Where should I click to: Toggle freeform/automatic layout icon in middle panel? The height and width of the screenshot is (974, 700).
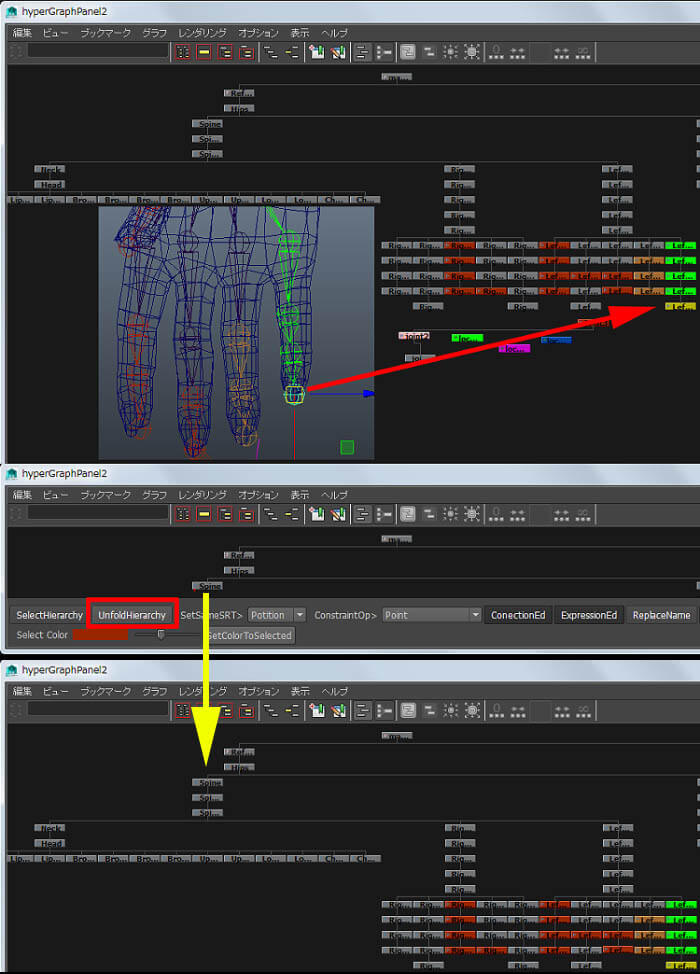362,514
